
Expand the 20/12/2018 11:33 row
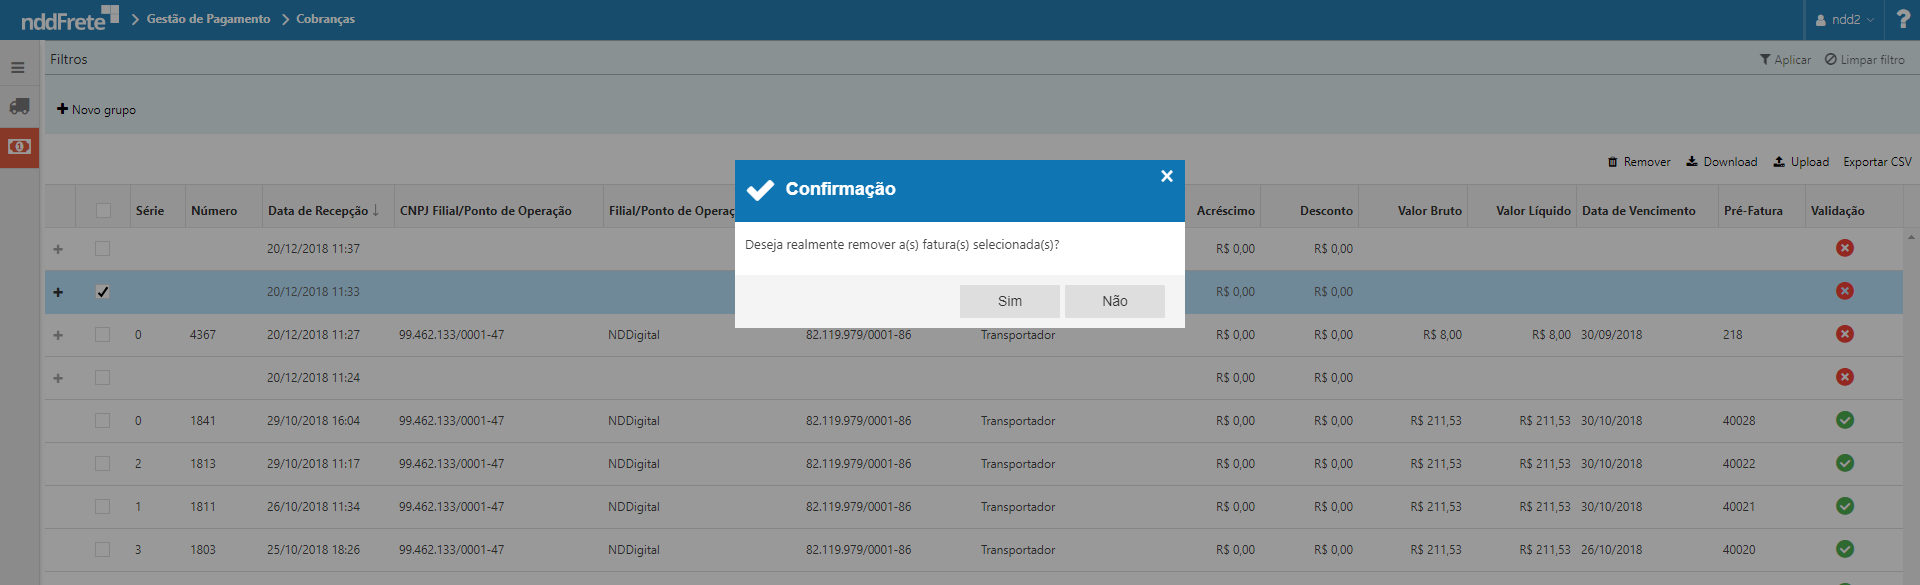tap(58, 292)
